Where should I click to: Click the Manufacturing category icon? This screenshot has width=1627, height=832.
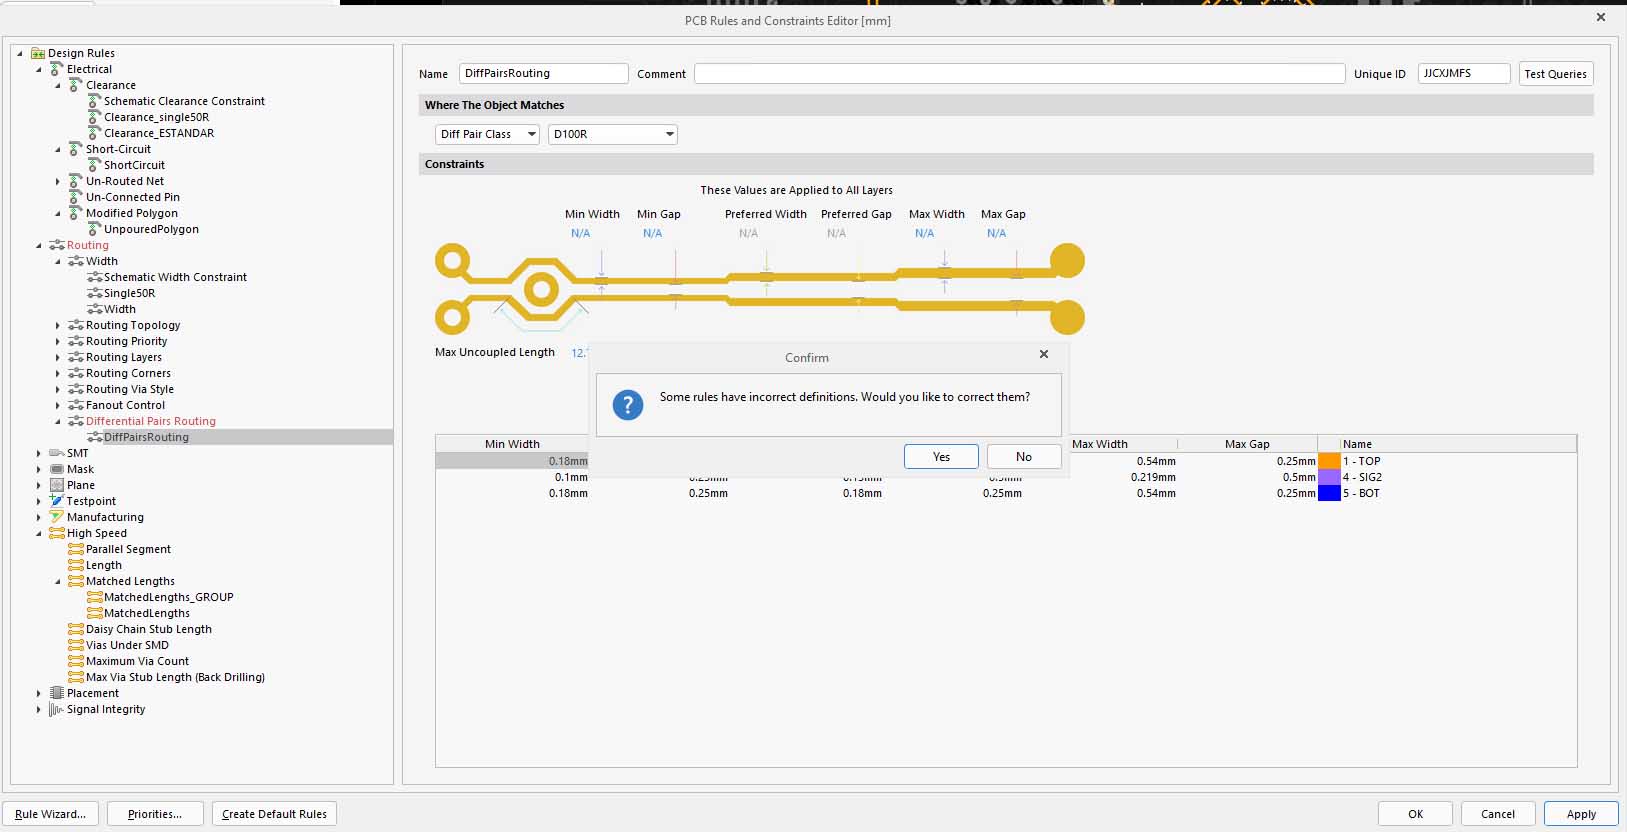tap(57, 517)
